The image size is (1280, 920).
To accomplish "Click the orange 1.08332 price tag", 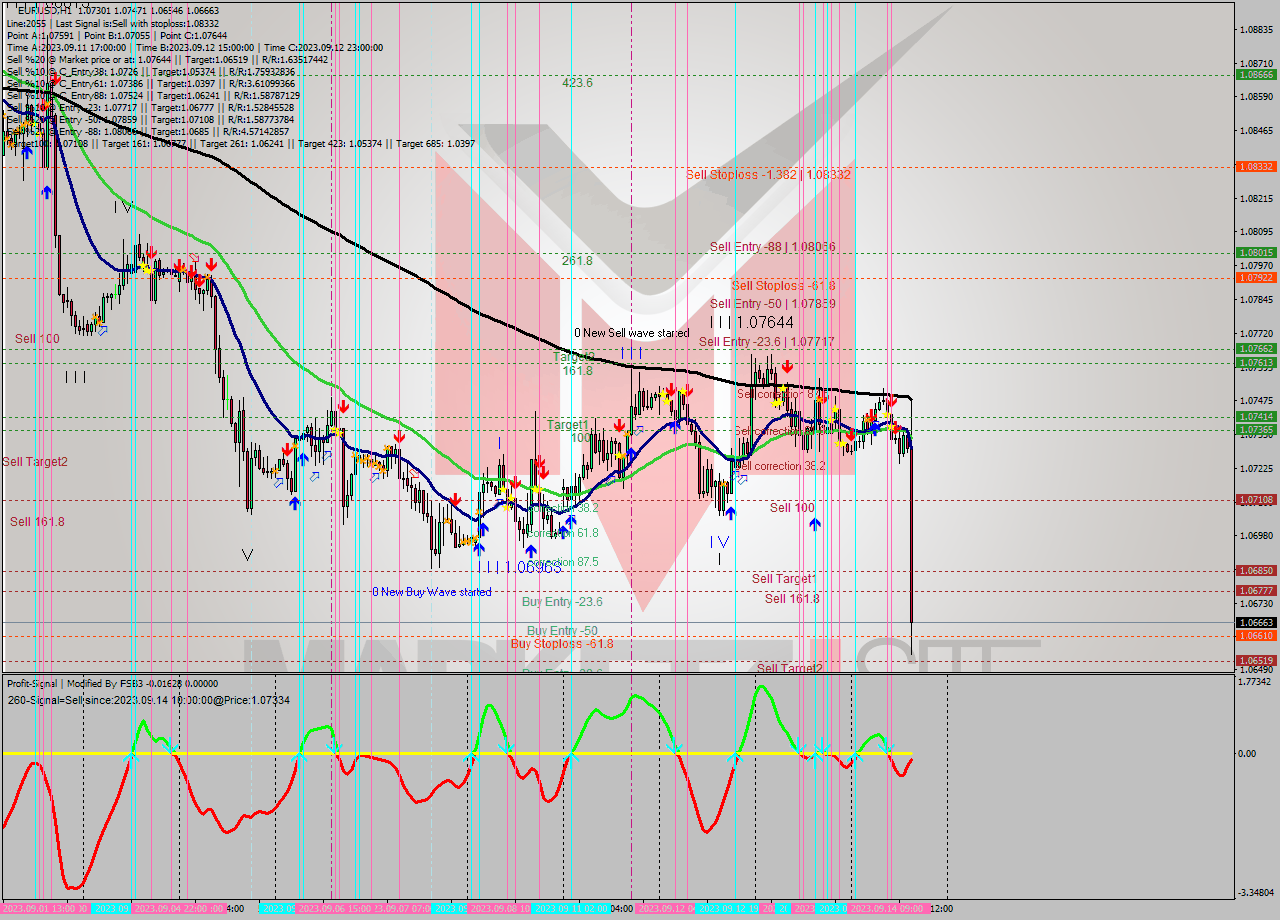I will (x=1255, y=166).
